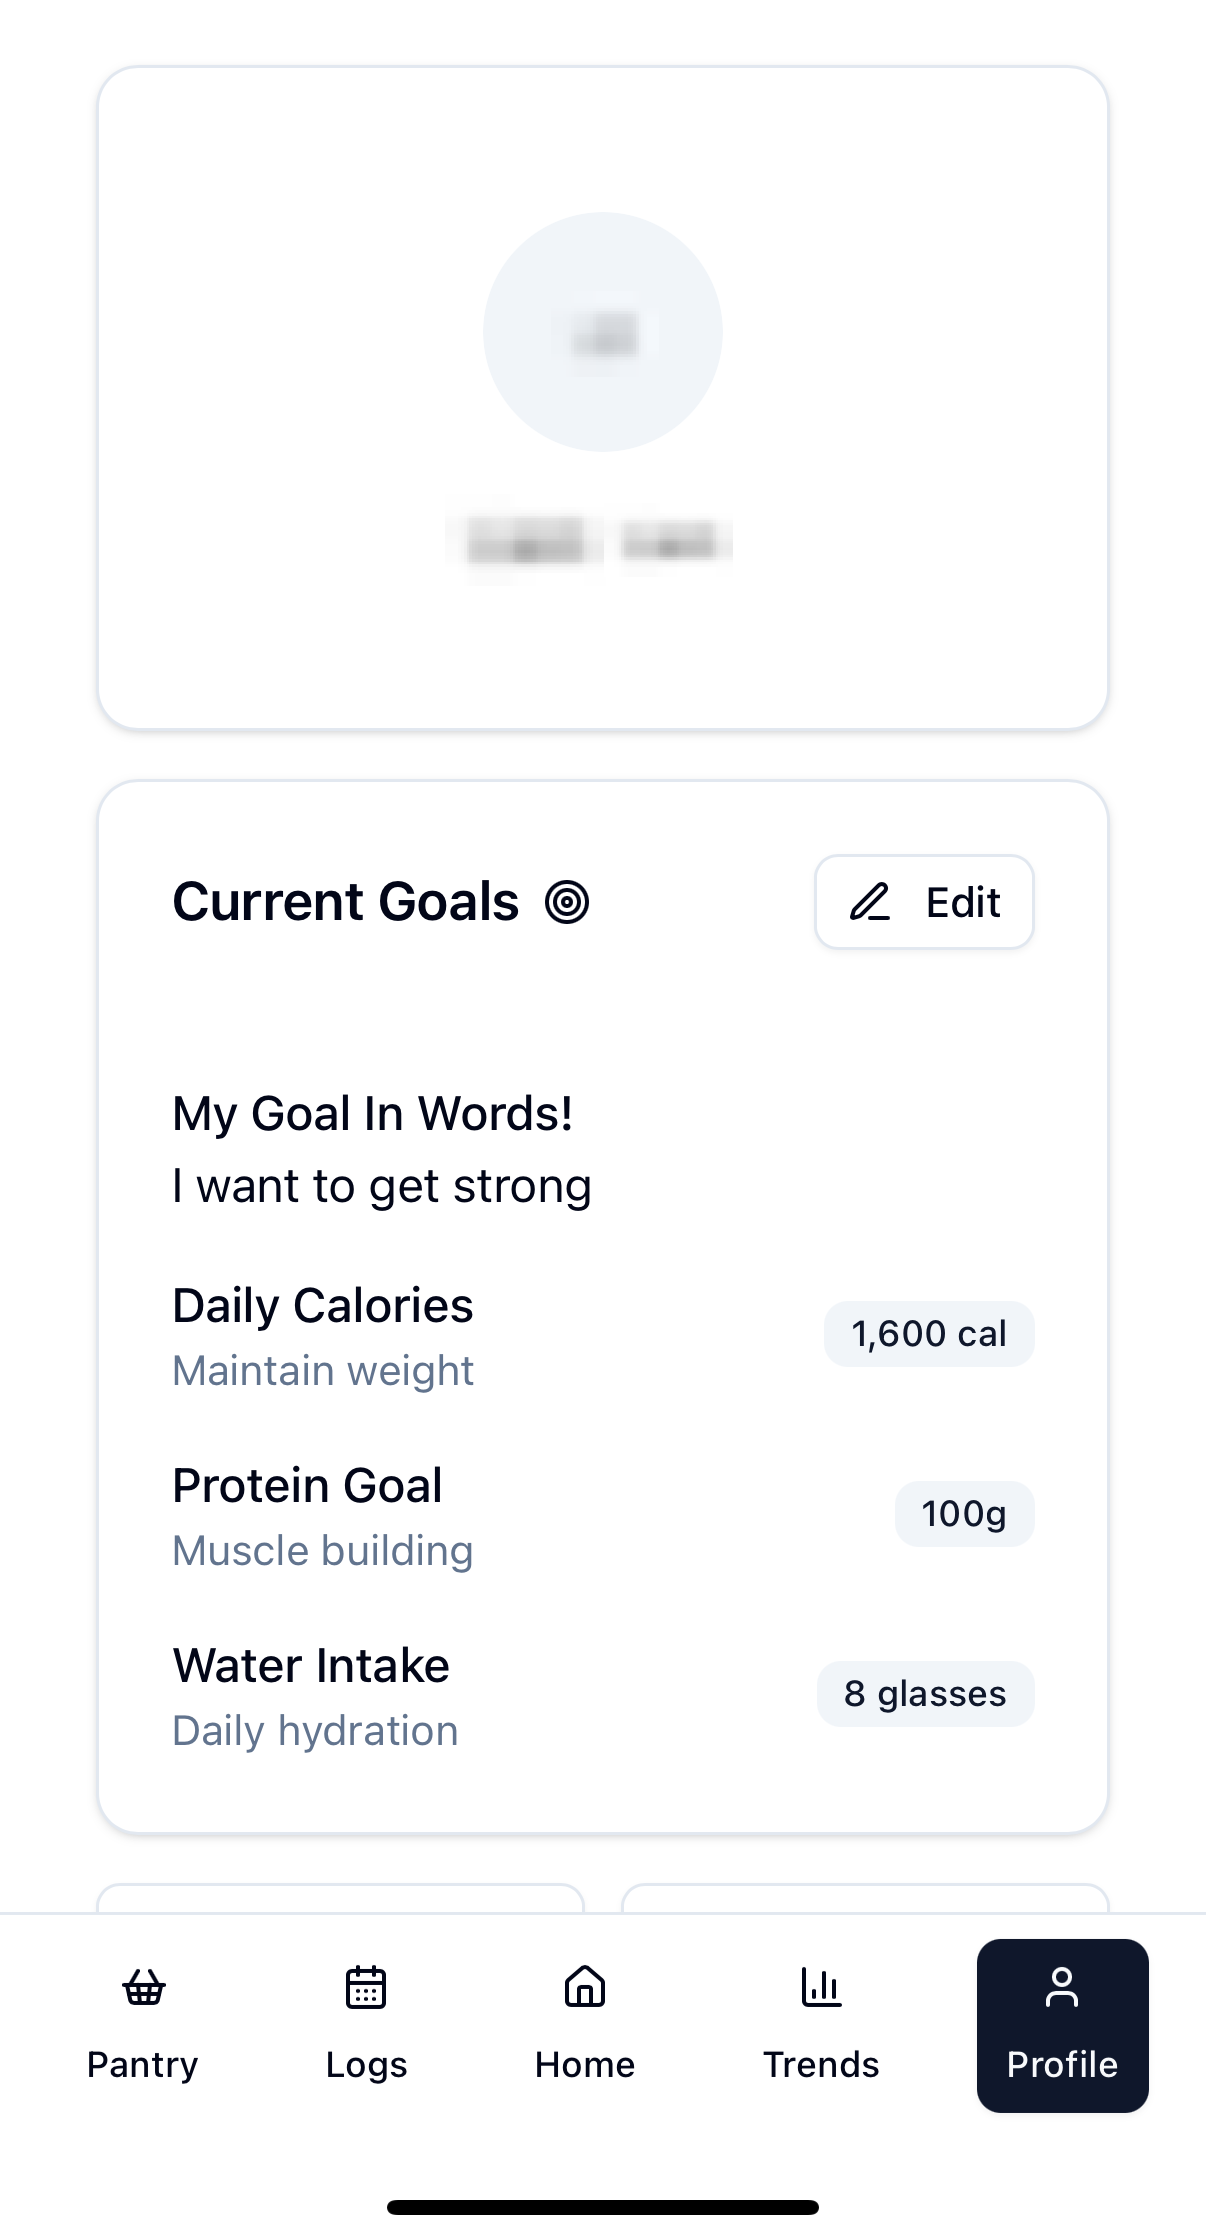
Task: Click the 1,600 cal badge
Action: pyautogui.click(x=928, y=1334)
